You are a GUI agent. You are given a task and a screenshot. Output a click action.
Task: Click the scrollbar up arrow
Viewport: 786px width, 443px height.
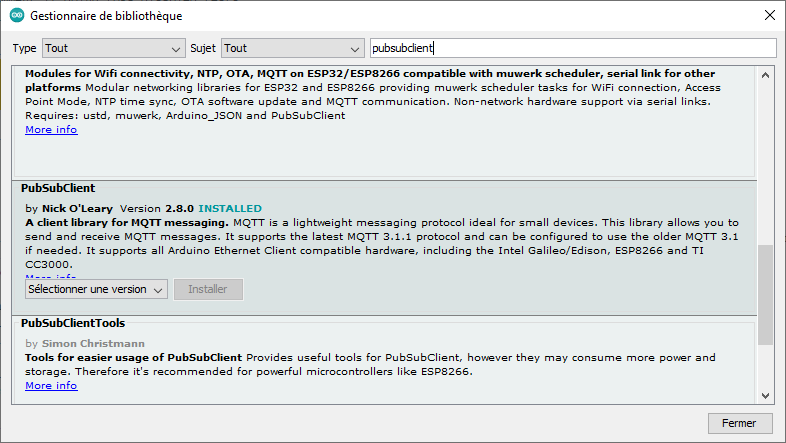pos(766,76)
